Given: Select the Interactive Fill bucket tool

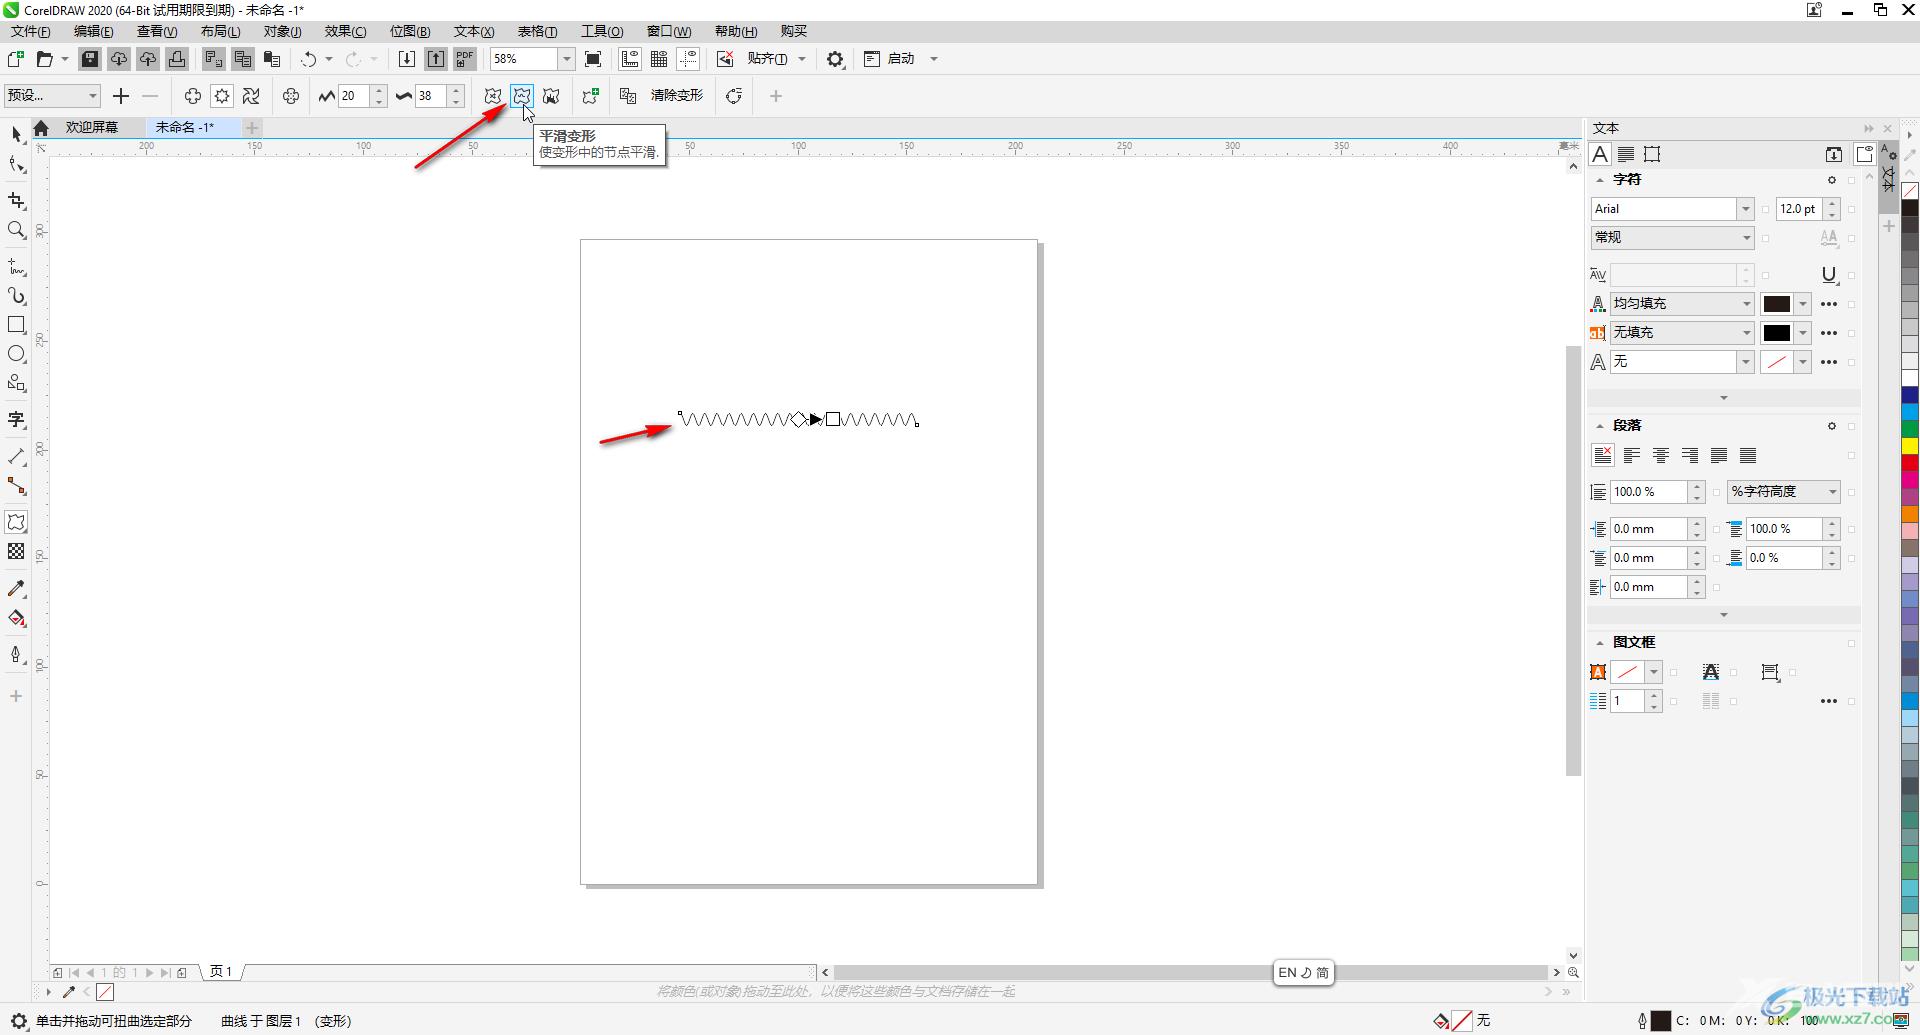Looking at the screenshot, I should pos(16,618).
